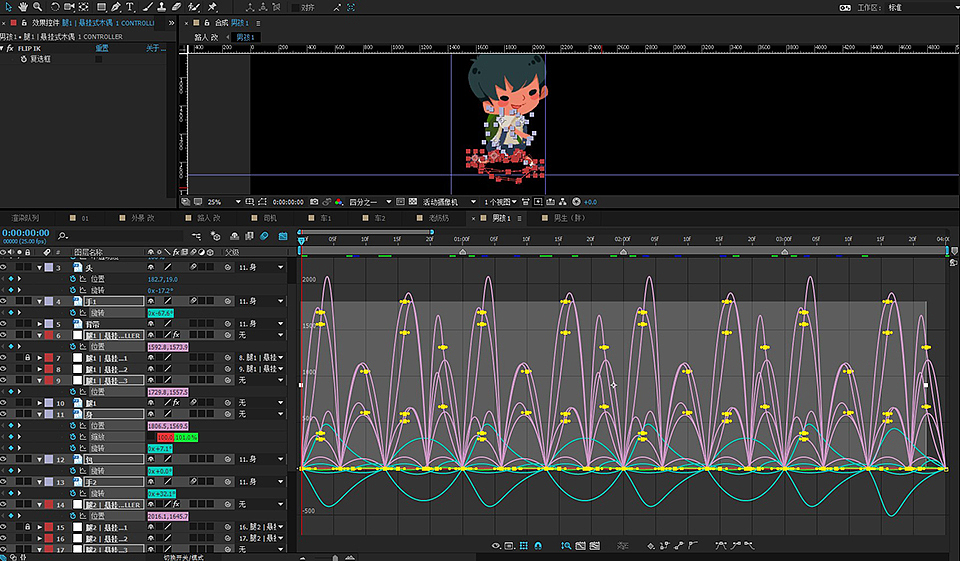This screenshot has height=561, width=960.
Task: Click the Easy Ease keyframe icon
Action: click(x=721, y=545)
